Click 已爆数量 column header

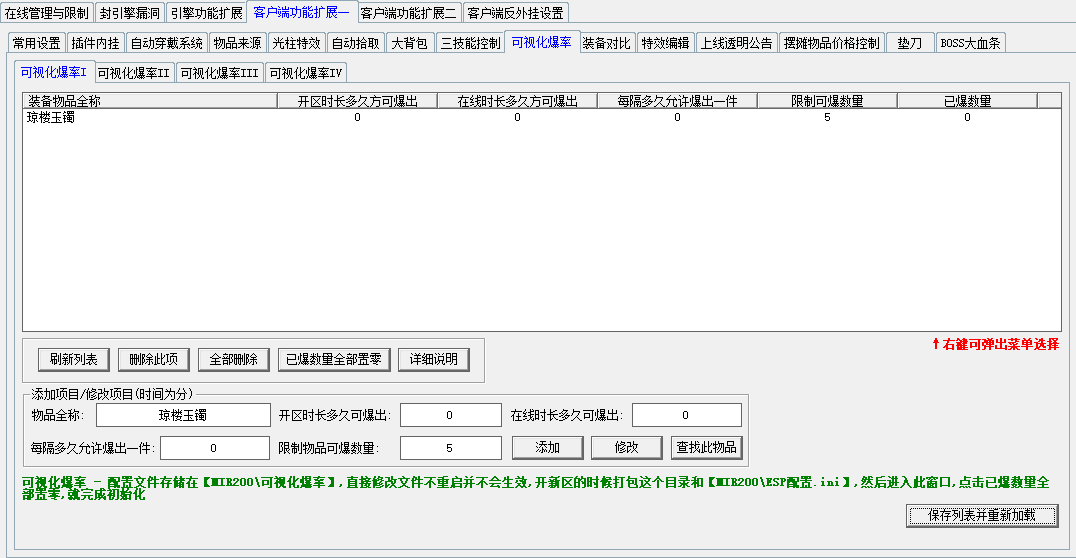pyautogui.click(x=967, y=101)
